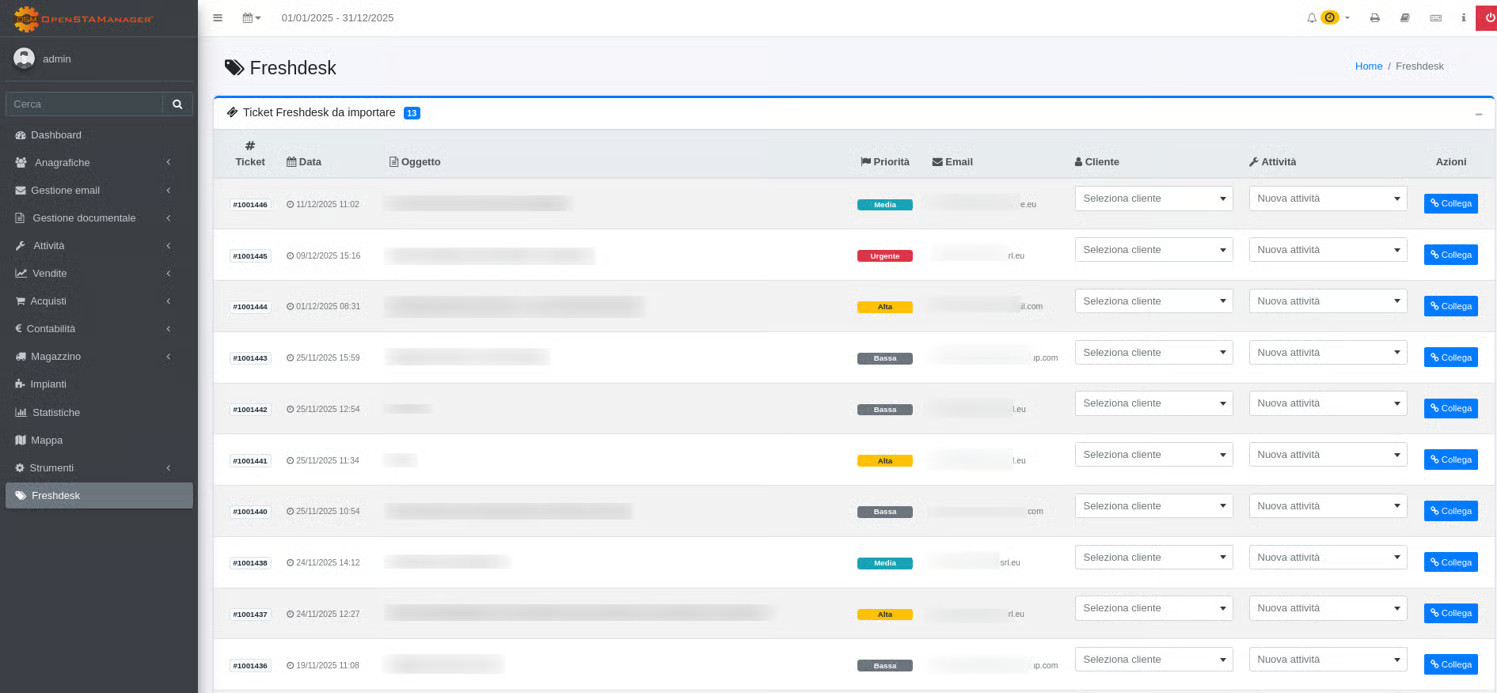Click the printer icon in the top bar
Viewport: 1497px width, 693px height.
pyautogui.click(x=1375, y=18)
